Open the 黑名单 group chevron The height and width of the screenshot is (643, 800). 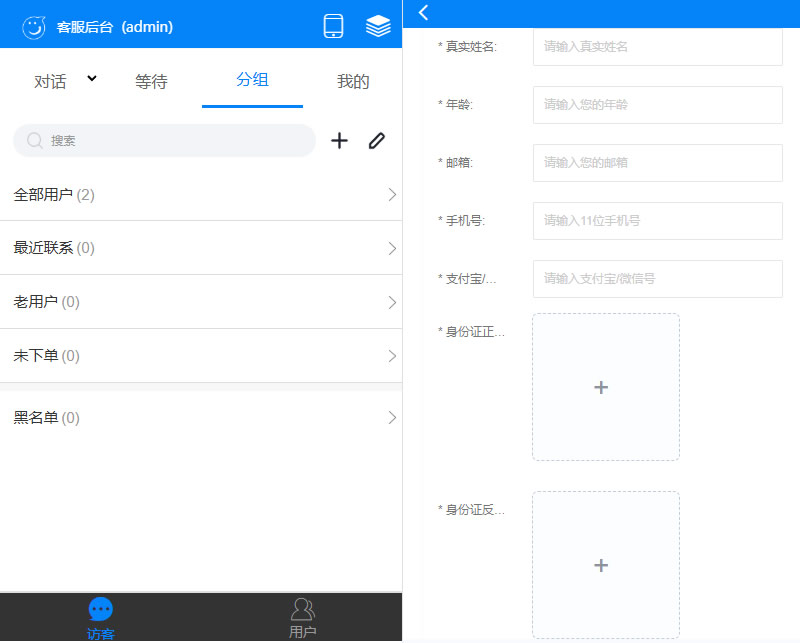point(392,418)
